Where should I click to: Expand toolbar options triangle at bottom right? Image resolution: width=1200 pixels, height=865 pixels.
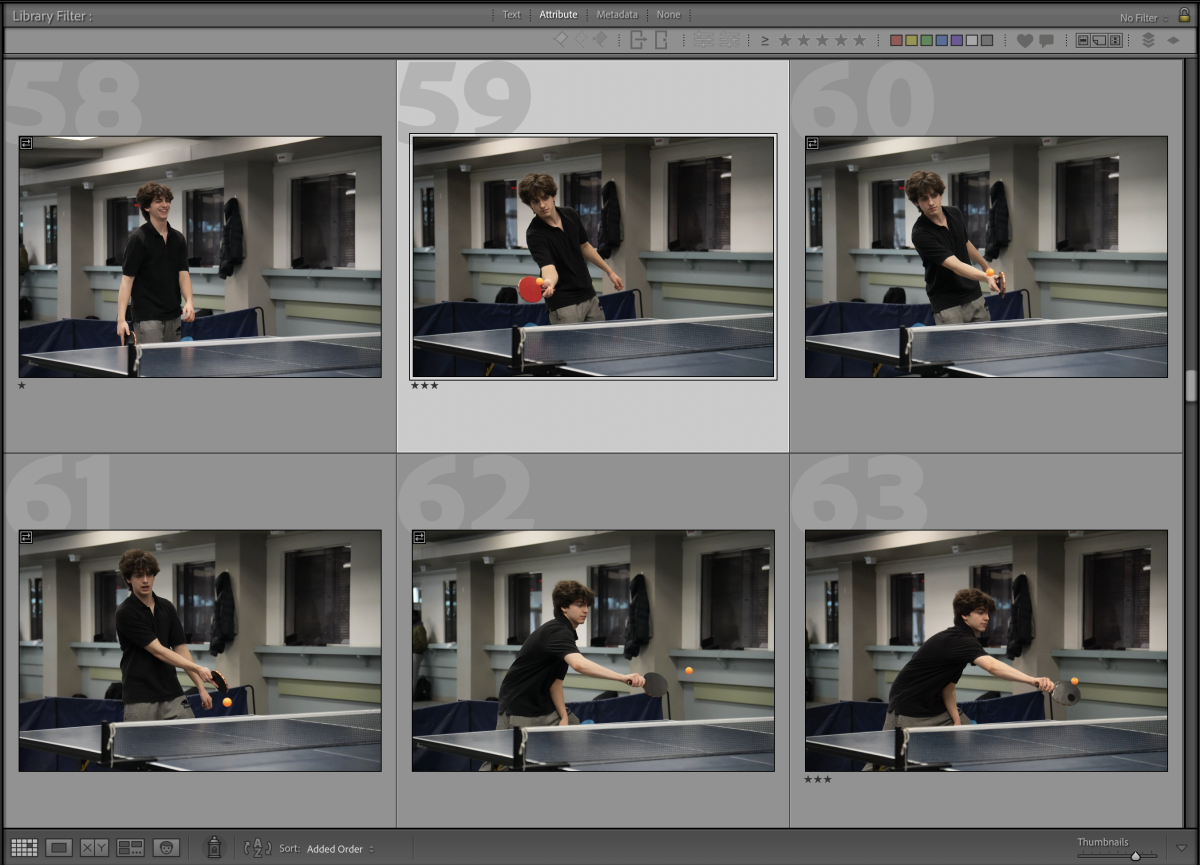tap(1182, 848)
